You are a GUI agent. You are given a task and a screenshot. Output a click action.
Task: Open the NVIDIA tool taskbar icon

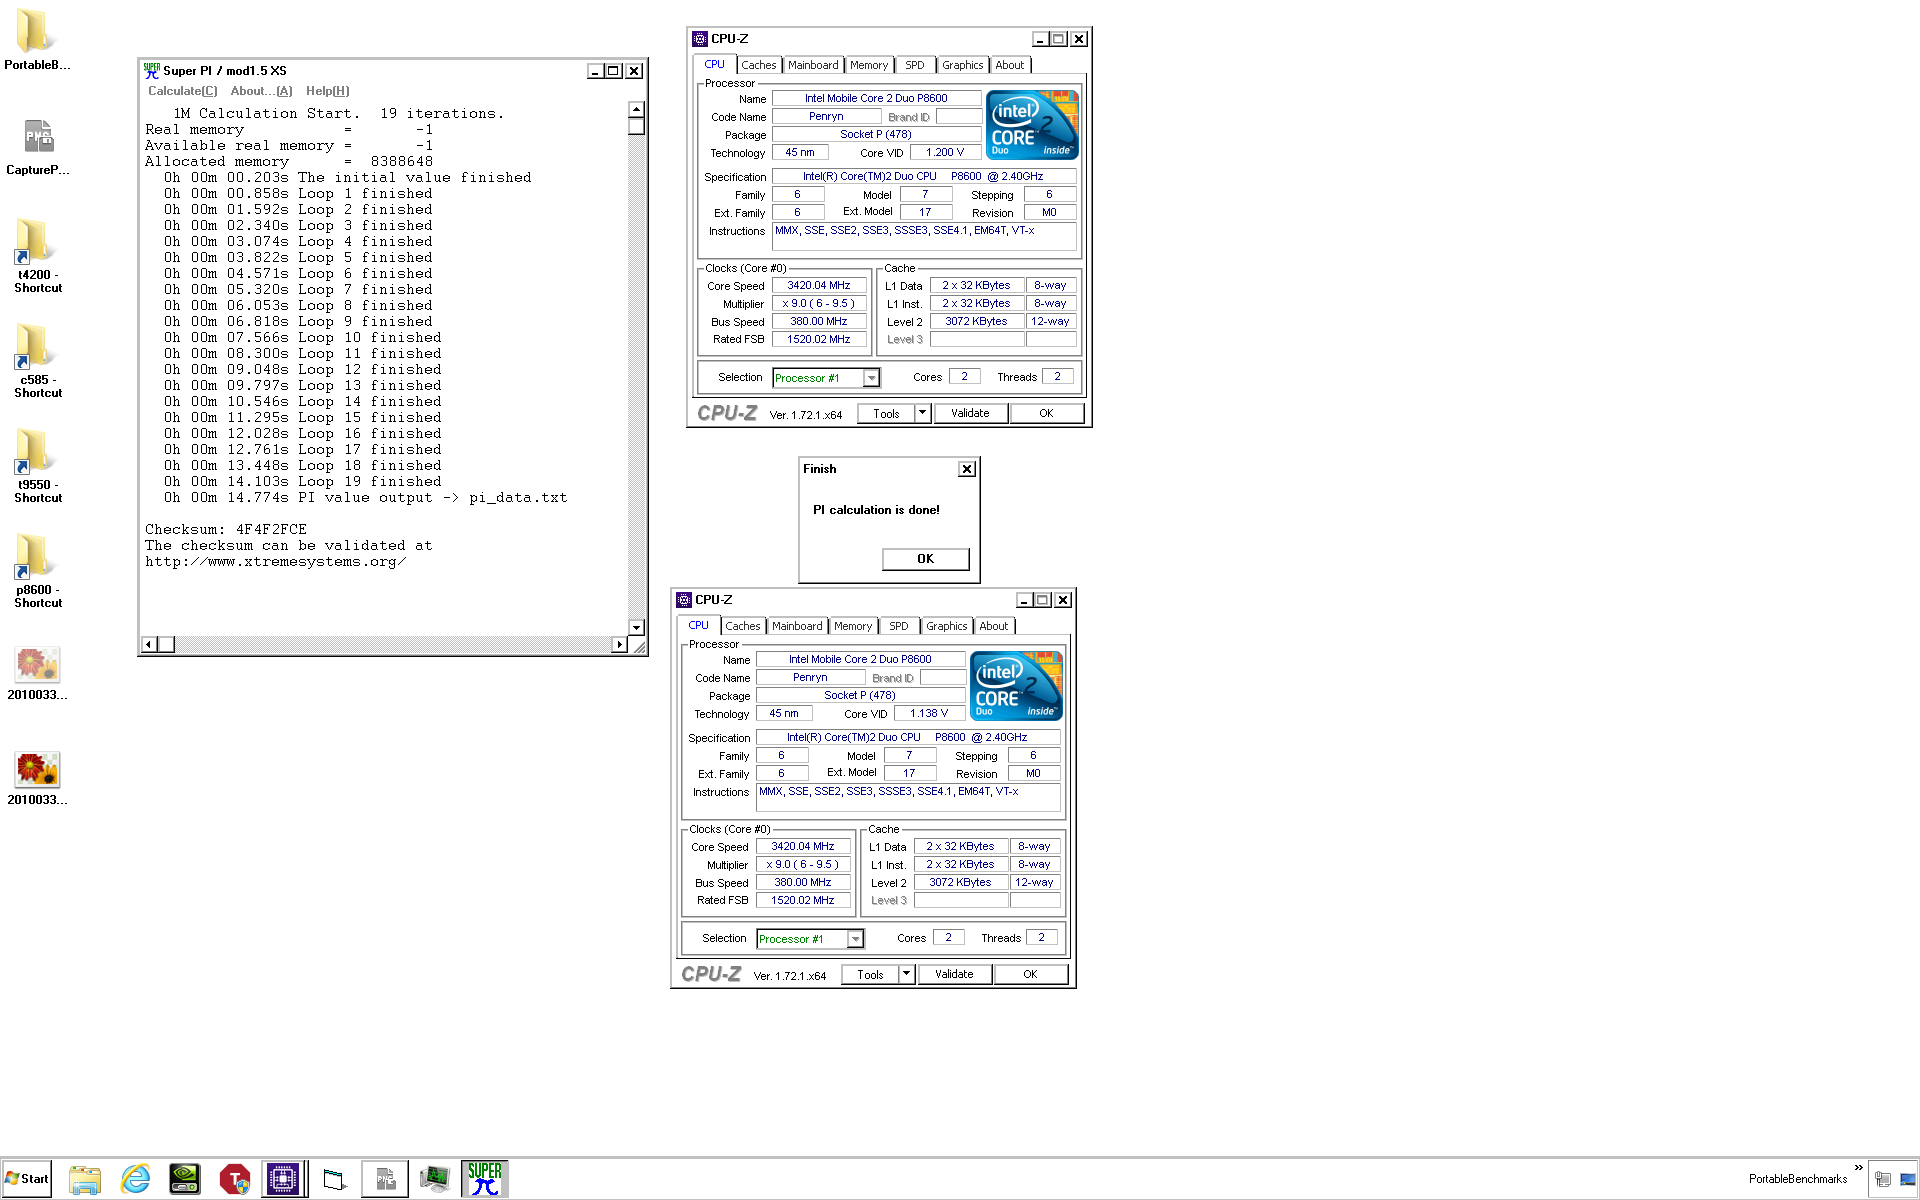coord(185,1179)
